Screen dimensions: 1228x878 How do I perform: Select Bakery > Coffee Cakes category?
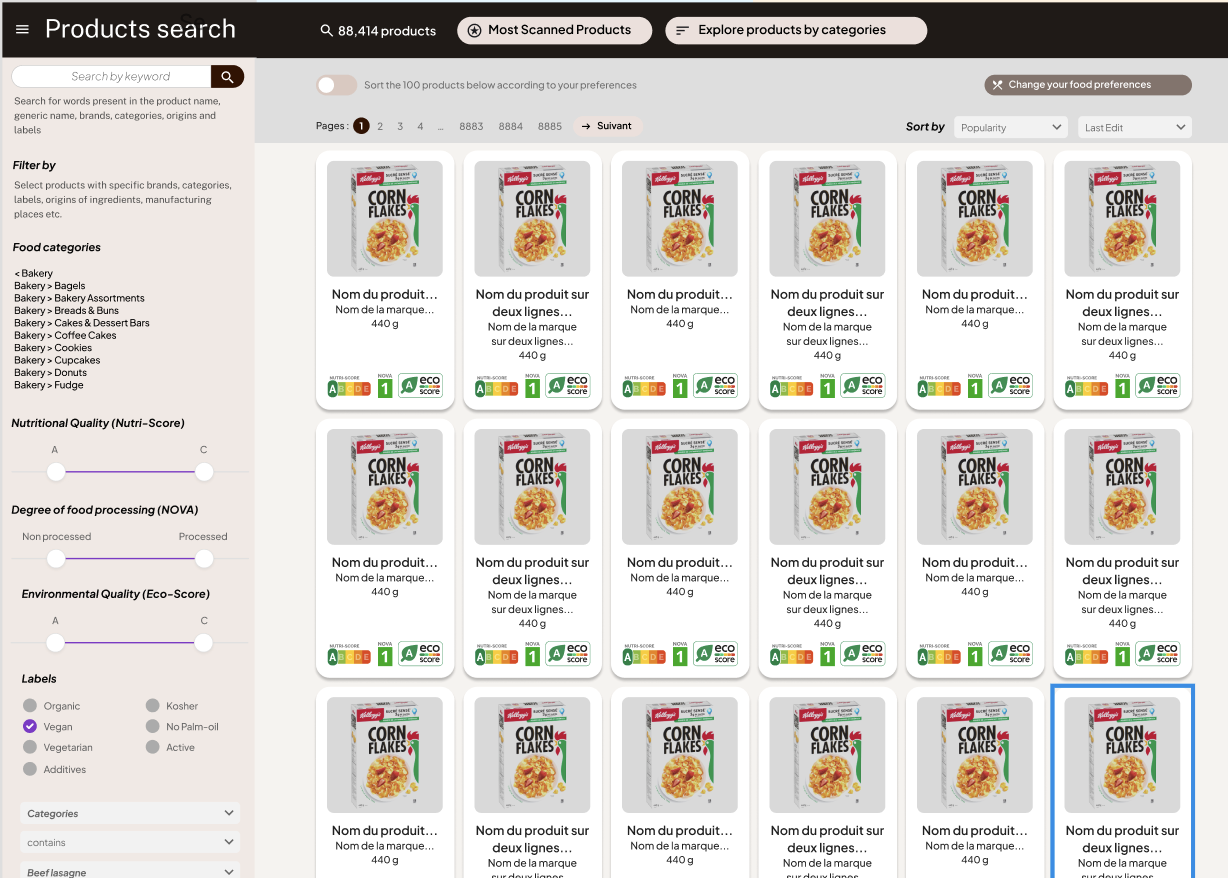(65, 336)
